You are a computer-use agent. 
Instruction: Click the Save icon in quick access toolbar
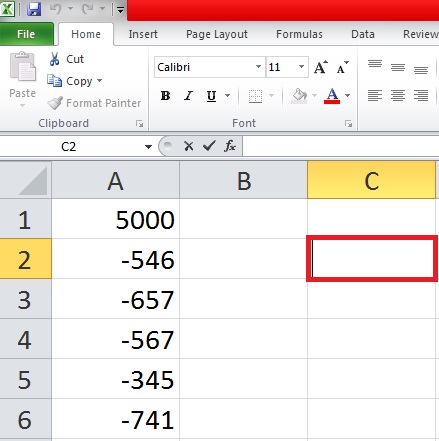pyautogui.click(x=34, y=9)
